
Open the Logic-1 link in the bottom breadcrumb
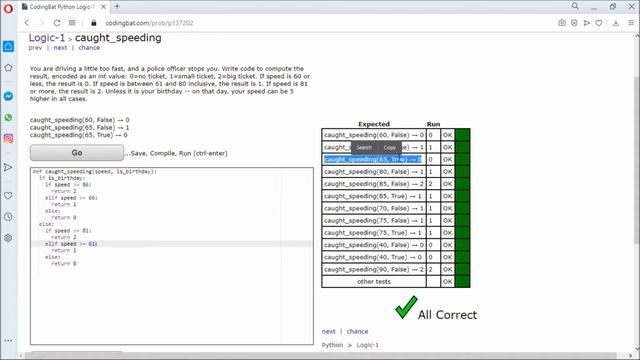(367, 345)
